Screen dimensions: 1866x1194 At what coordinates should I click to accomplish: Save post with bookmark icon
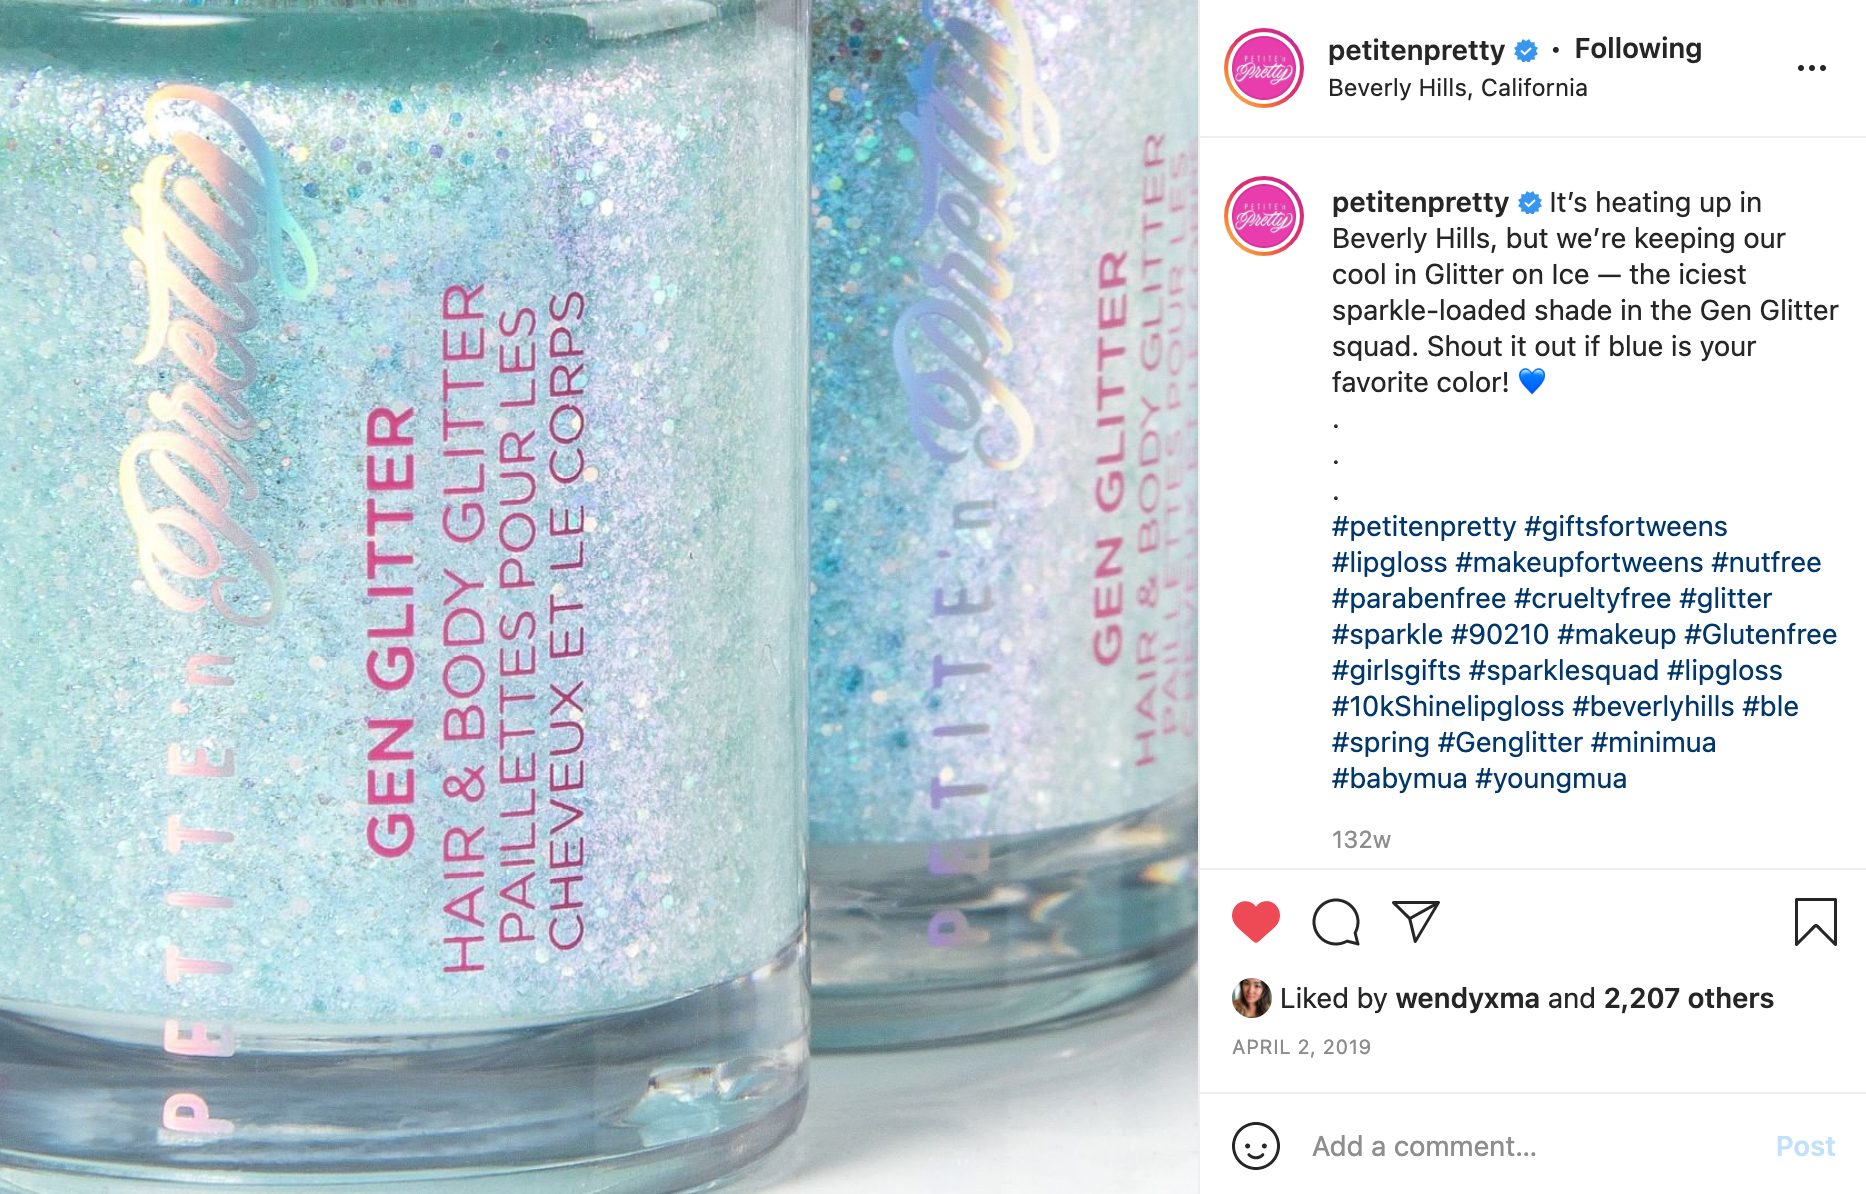pos(1815,922)
